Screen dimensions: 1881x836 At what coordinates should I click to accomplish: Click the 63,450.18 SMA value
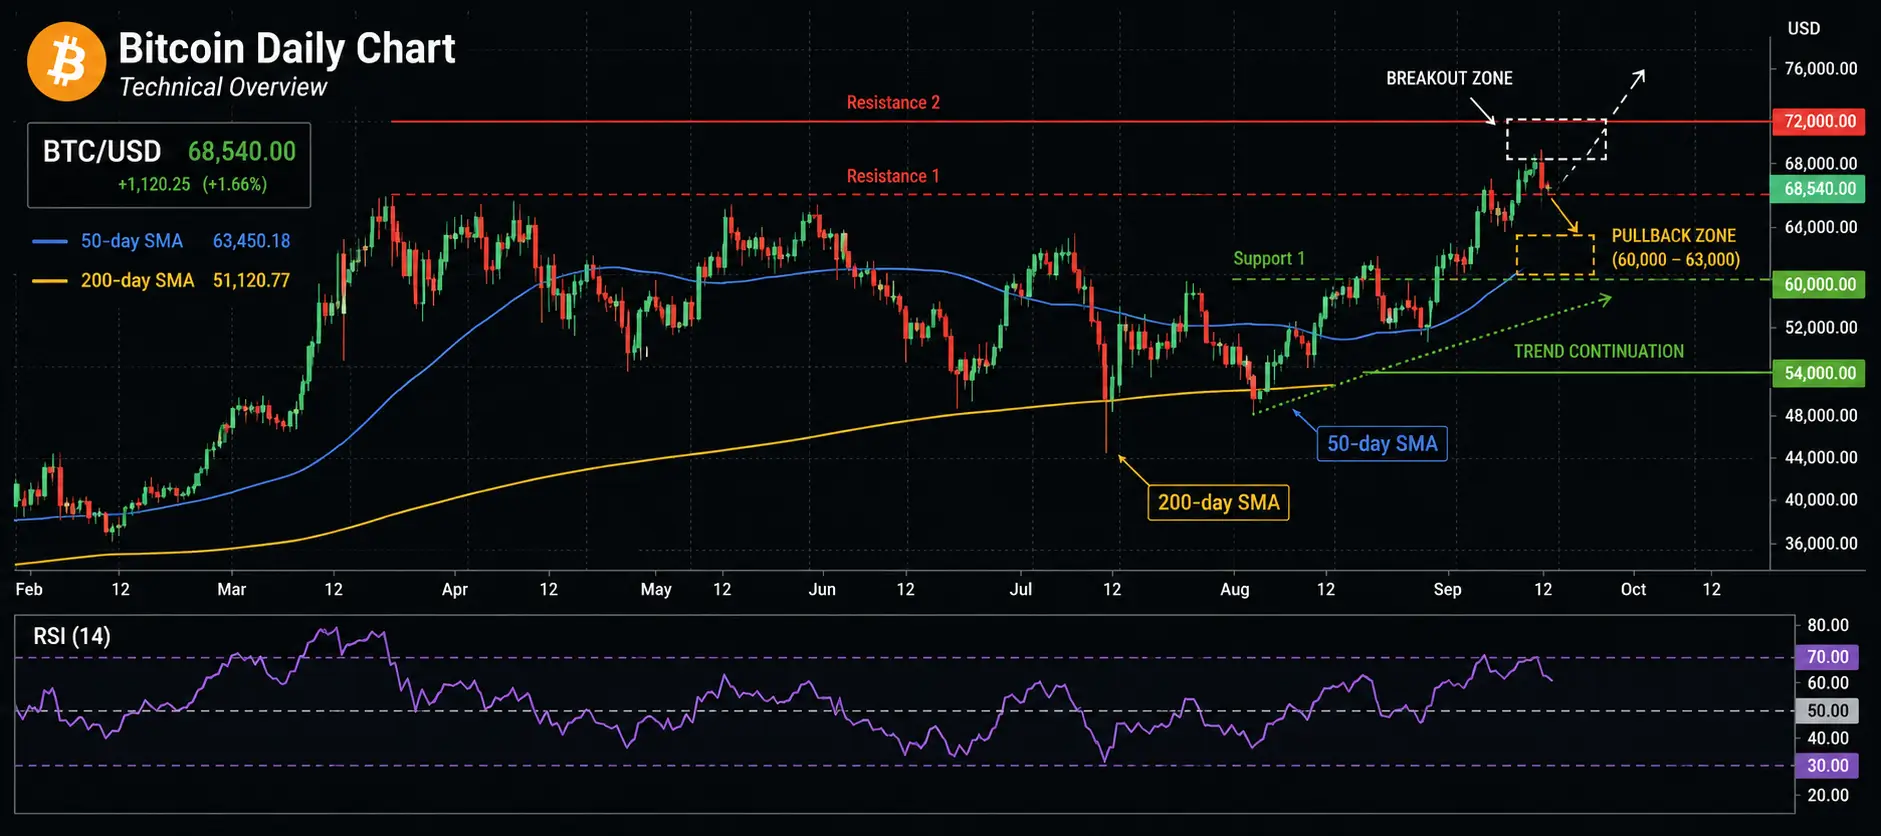252,241
